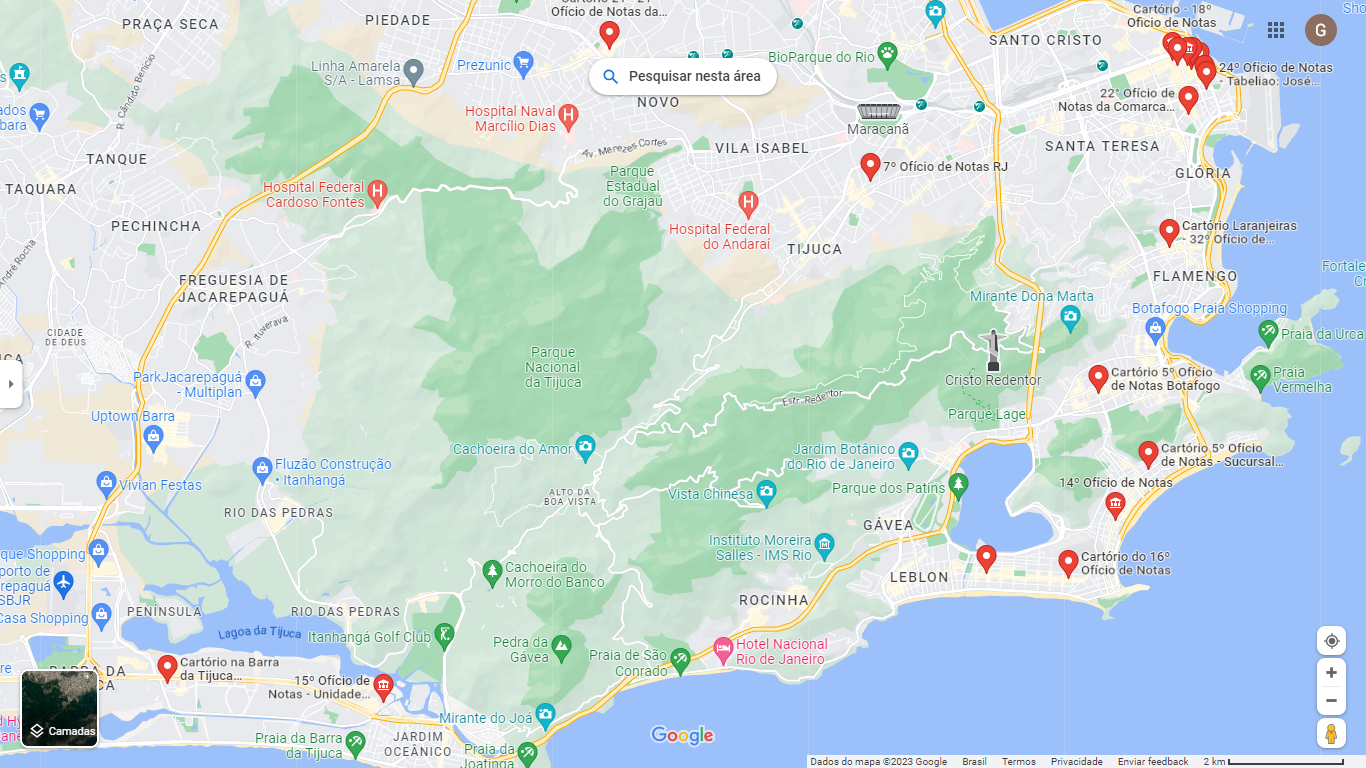The width and height of the screenshot is (1366, 768).
Task: Open the Jardim Botânico camera marker
Action: [x=908, y=453]
